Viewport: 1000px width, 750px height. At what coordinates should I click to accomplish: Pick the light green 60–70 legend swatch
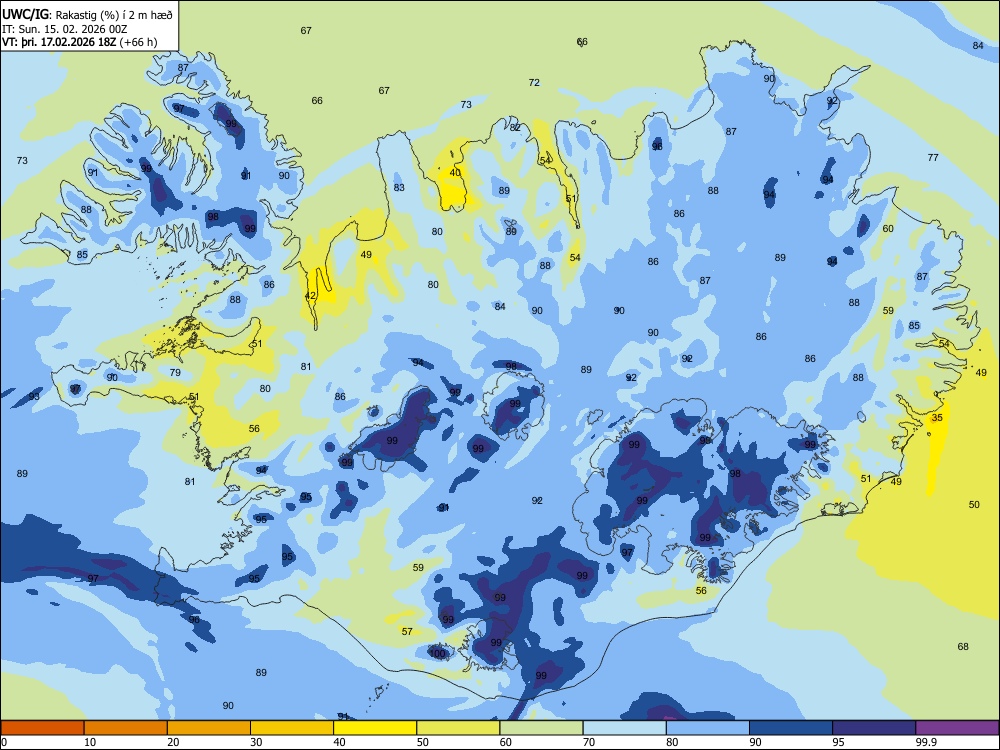point(541,728)
